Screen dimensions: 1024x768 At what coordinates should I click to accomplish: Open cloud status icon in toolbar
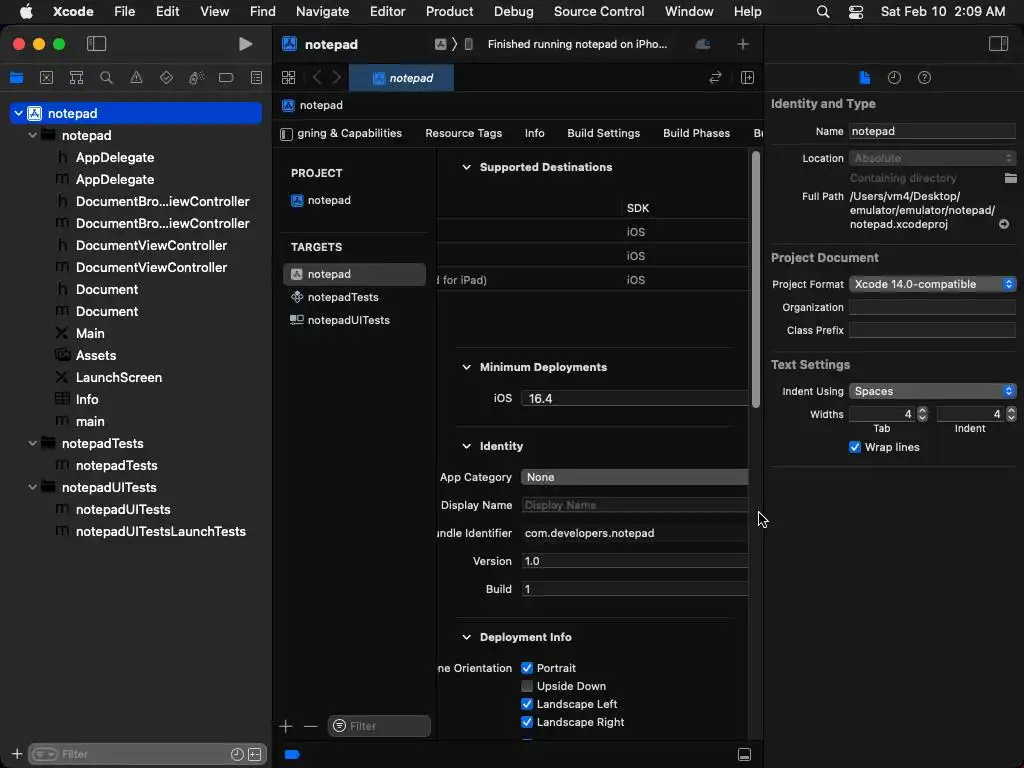(703, 44)
